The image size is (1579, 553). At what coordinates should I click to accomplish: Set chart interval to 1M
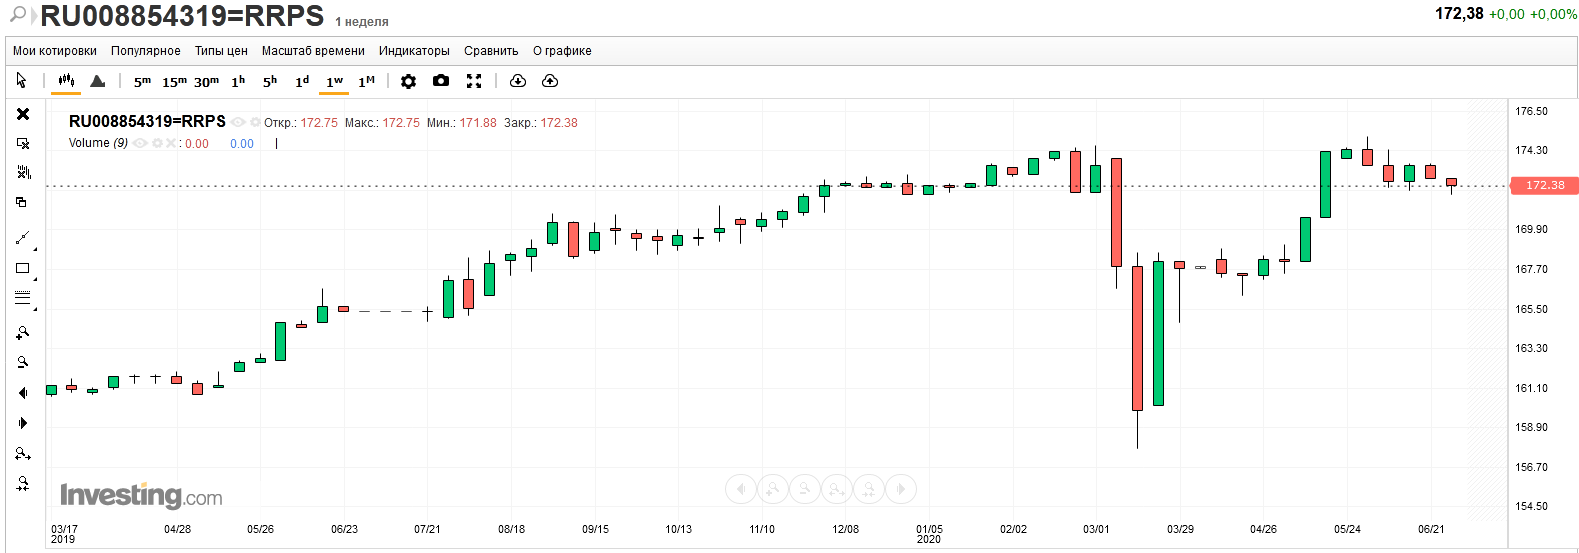[x=366, y=81]
